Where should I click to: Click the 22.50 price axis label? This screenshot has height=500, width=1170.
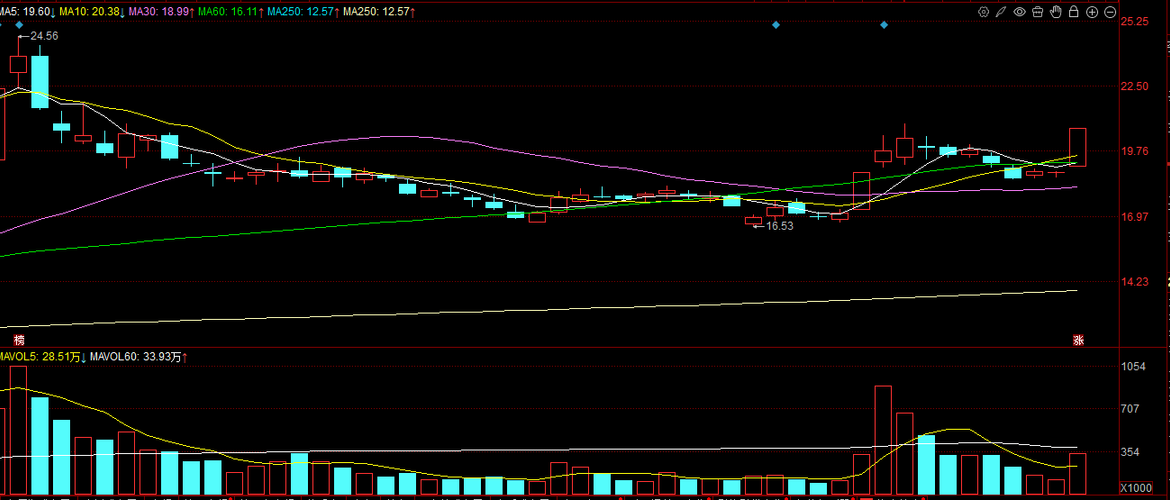pos(1134,87)
